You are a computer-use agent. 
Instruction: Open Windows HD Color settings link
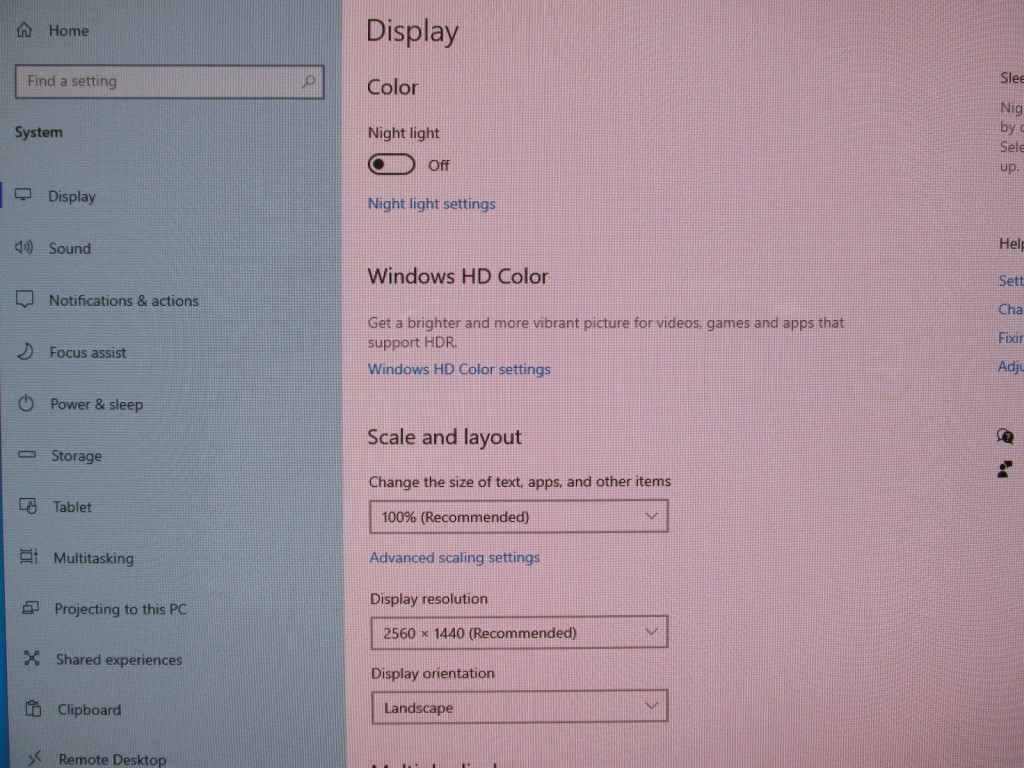[459, 369]
